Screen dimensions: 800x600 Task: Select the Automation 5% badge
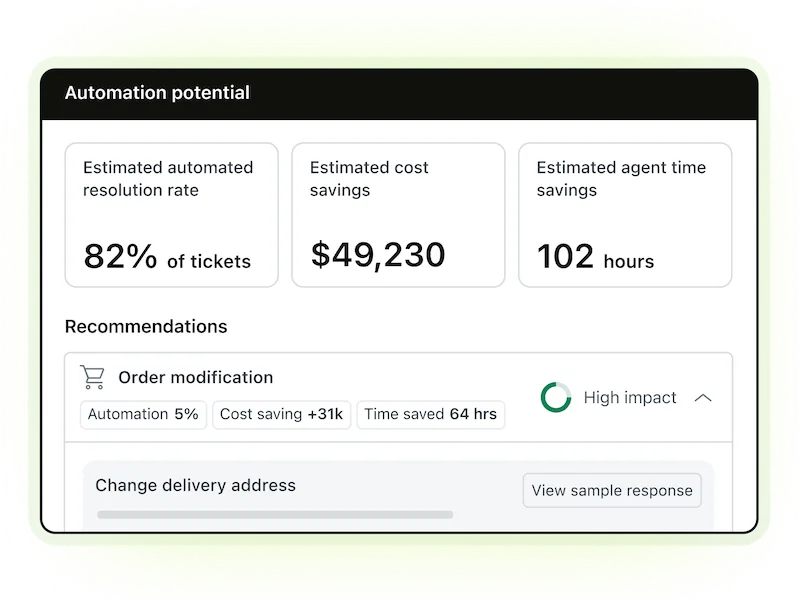pyautogui.click(x=143, y=414)
